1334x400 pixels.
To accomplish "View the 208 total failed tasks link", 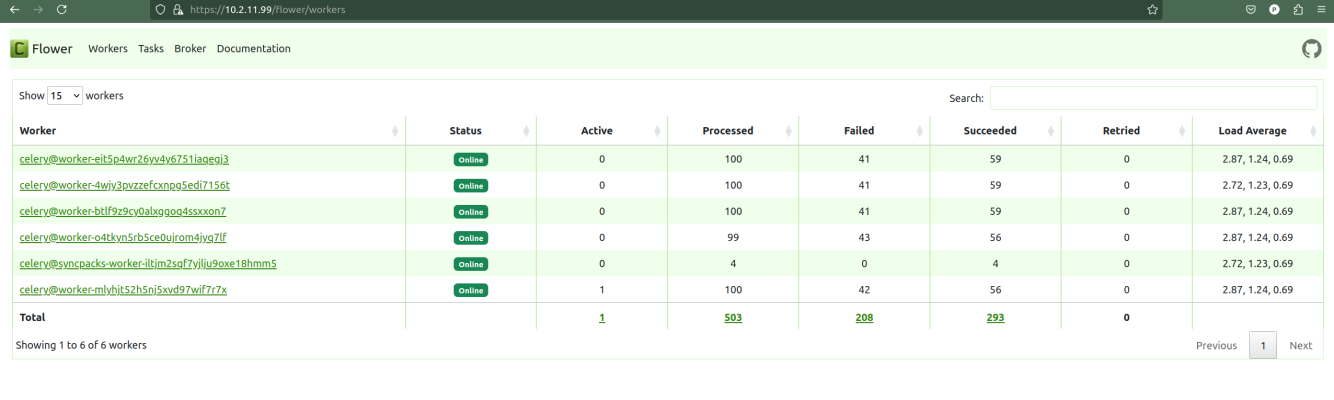I will [863, 318].
